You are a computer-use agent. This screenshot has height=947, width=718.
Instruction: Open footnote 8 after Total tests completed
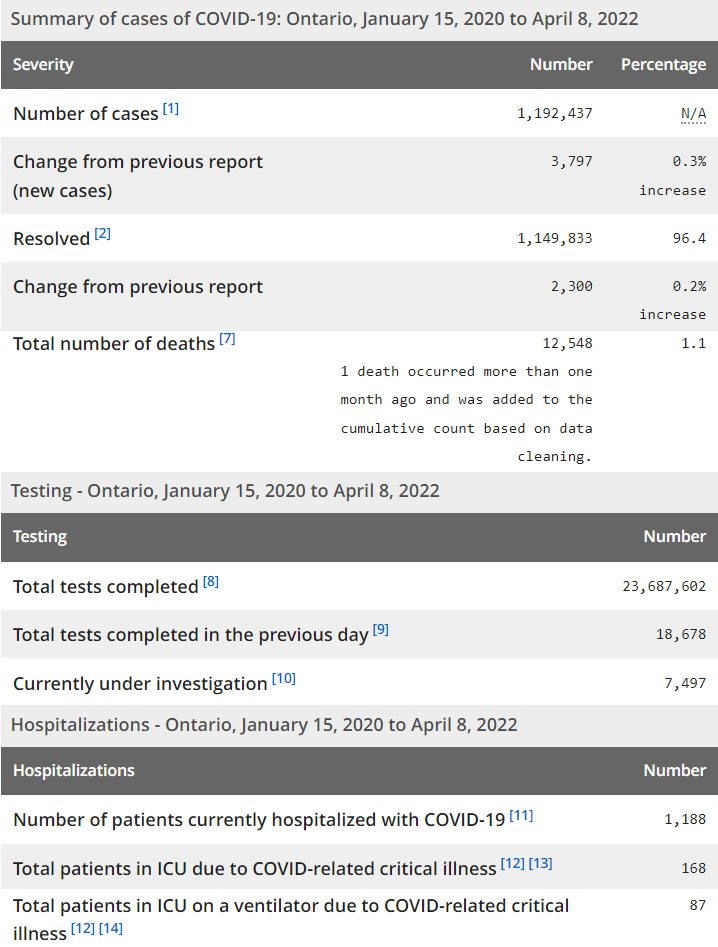point(211,581)
